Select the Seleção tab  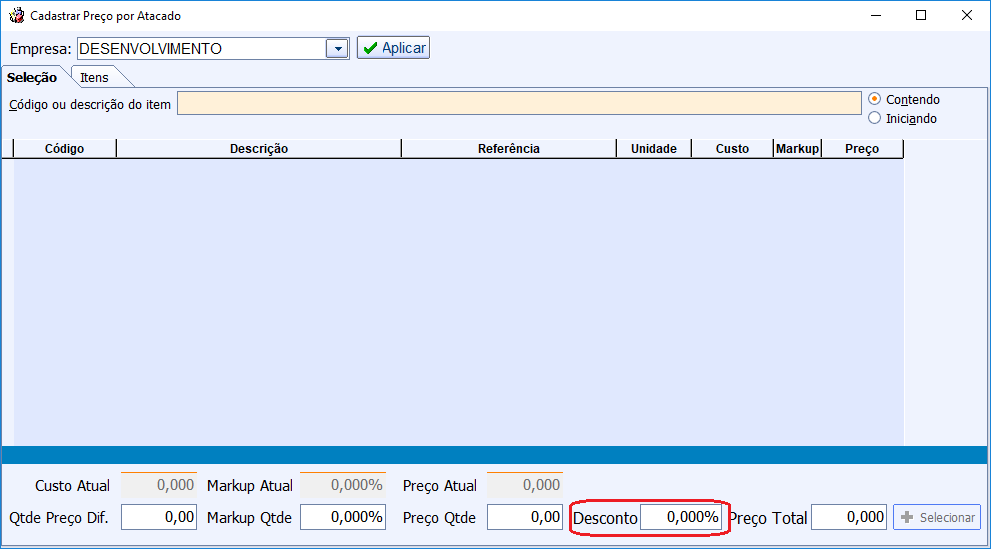coord(32,77)
